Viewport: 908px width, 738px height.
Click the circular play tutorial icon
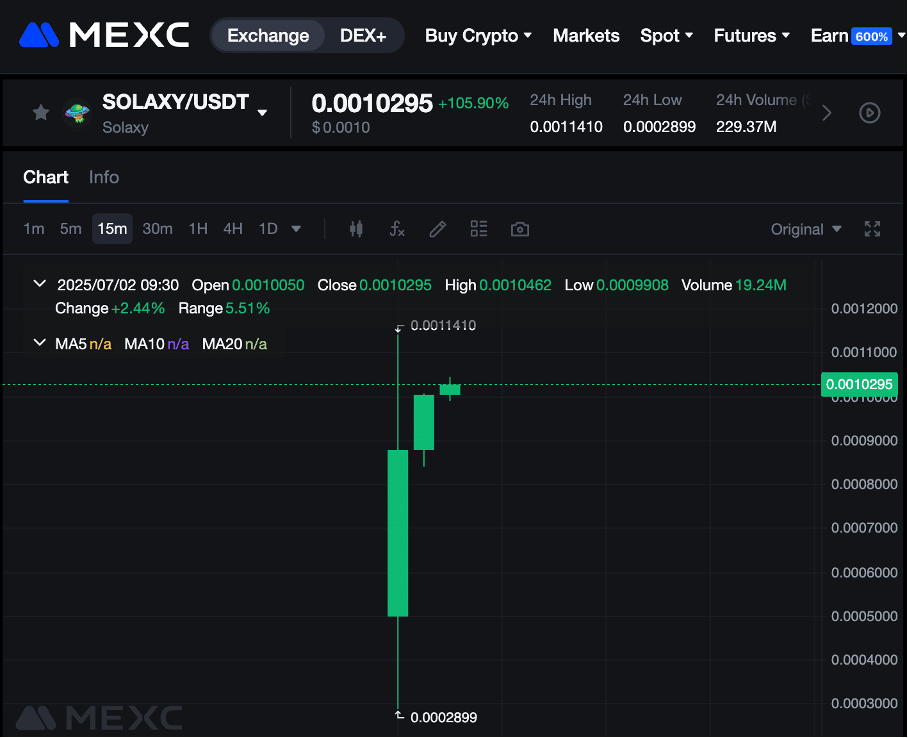[870, 113]
